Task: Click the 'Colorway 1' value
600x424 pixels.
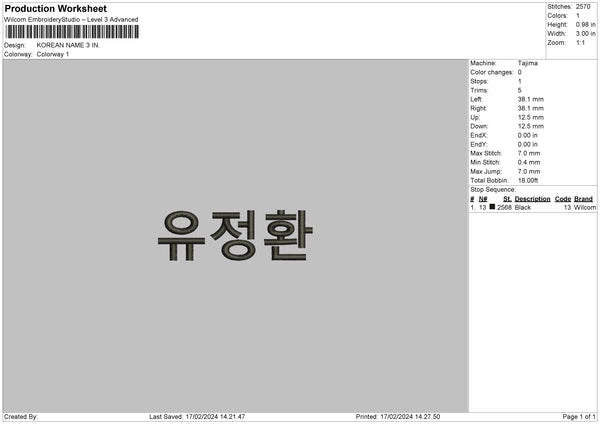Action: tap(53, 54)
